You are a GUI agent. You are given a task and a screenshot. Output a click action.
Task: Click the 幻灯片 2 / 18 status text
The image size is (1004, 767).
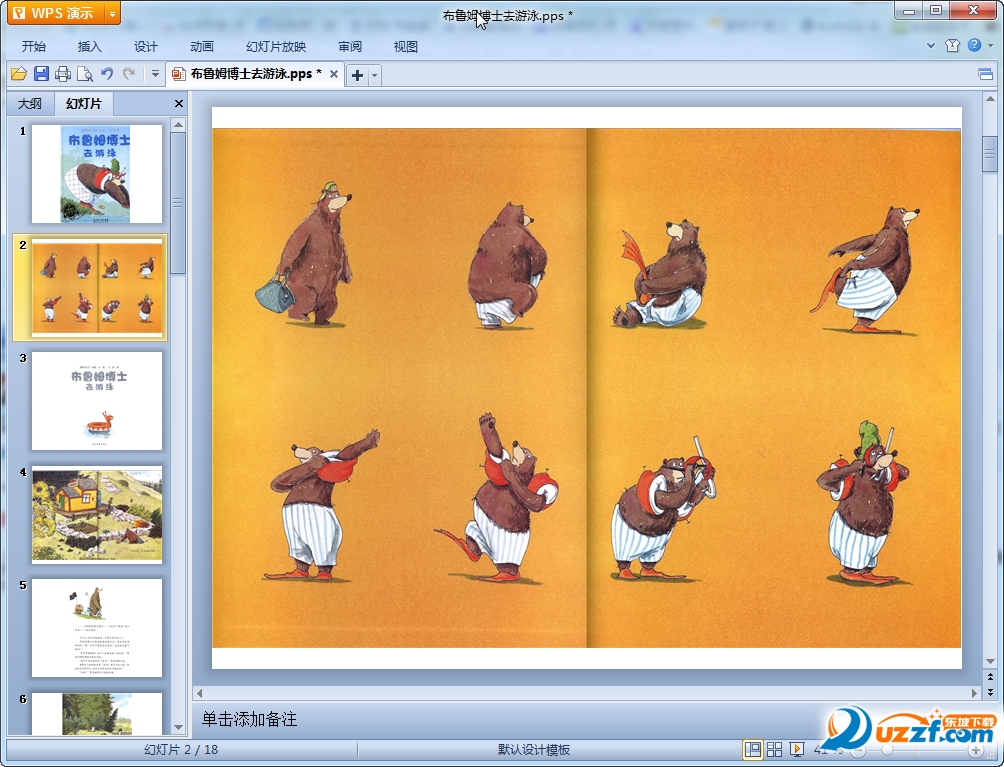(x=181, y=750)
